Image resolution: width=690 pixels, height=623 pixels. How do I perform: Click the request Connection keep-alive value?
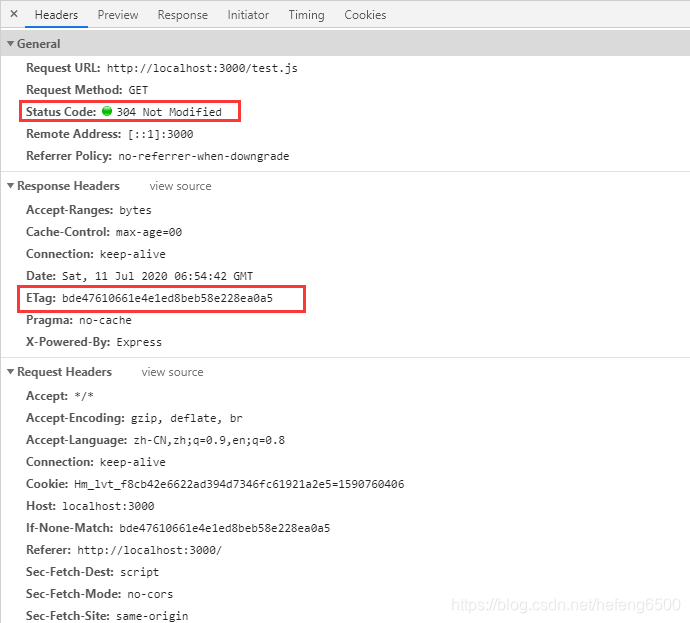[133, 462]
